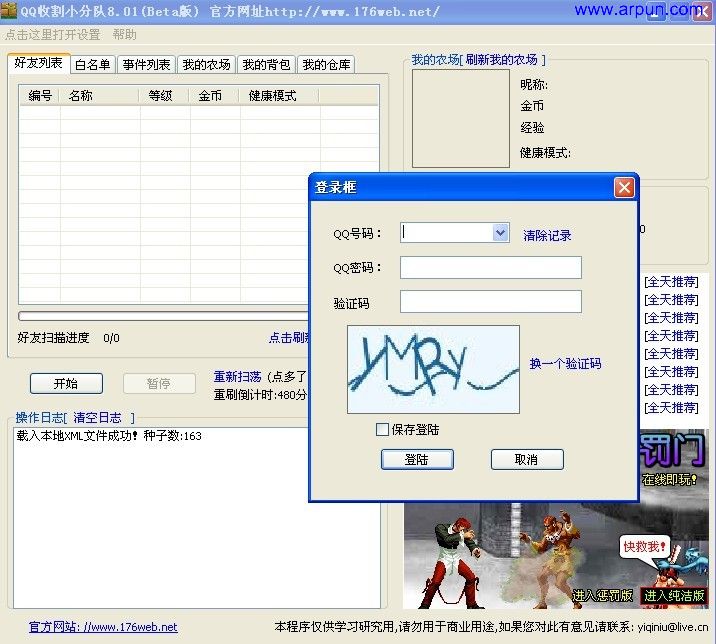
Task: Click the friend scan progress bar
Action: coord(163,316)
